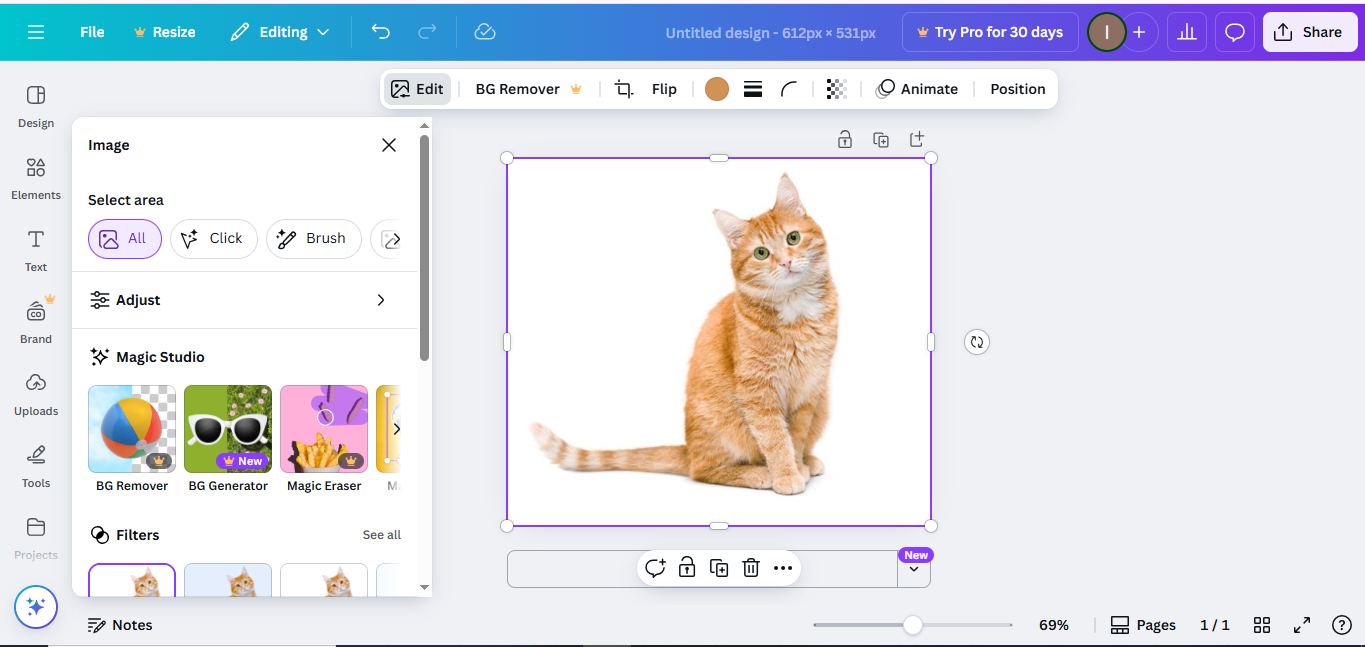
Task: Expand the Adjust section
Action: [x=245, y=299]
